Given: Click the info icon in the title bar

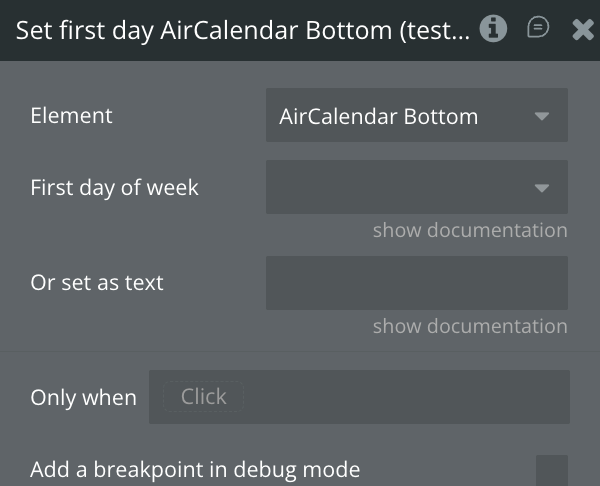Looking at the screenshot, I should 493,29.
